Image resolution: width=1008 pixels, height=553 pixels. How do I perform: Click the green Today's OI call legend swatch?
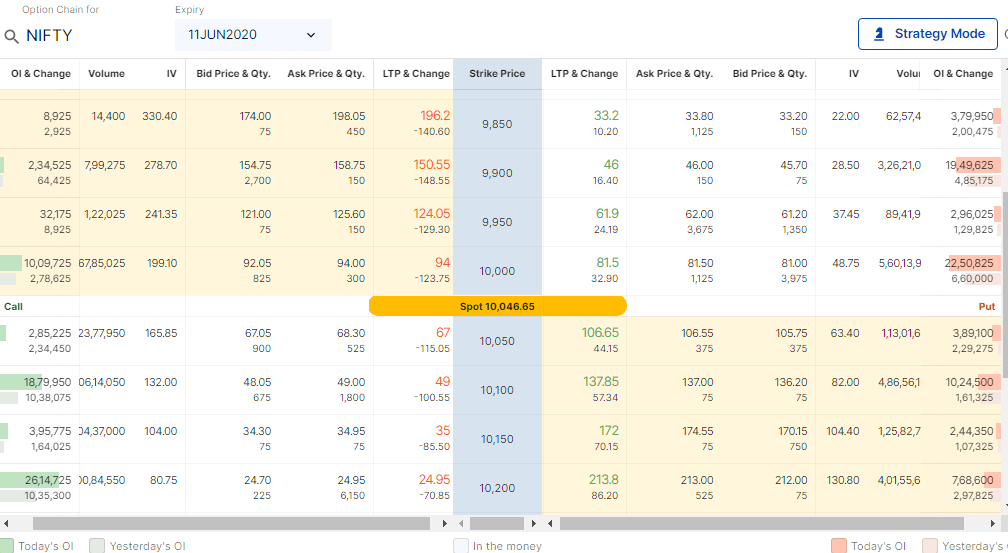(x=6, y=546)
